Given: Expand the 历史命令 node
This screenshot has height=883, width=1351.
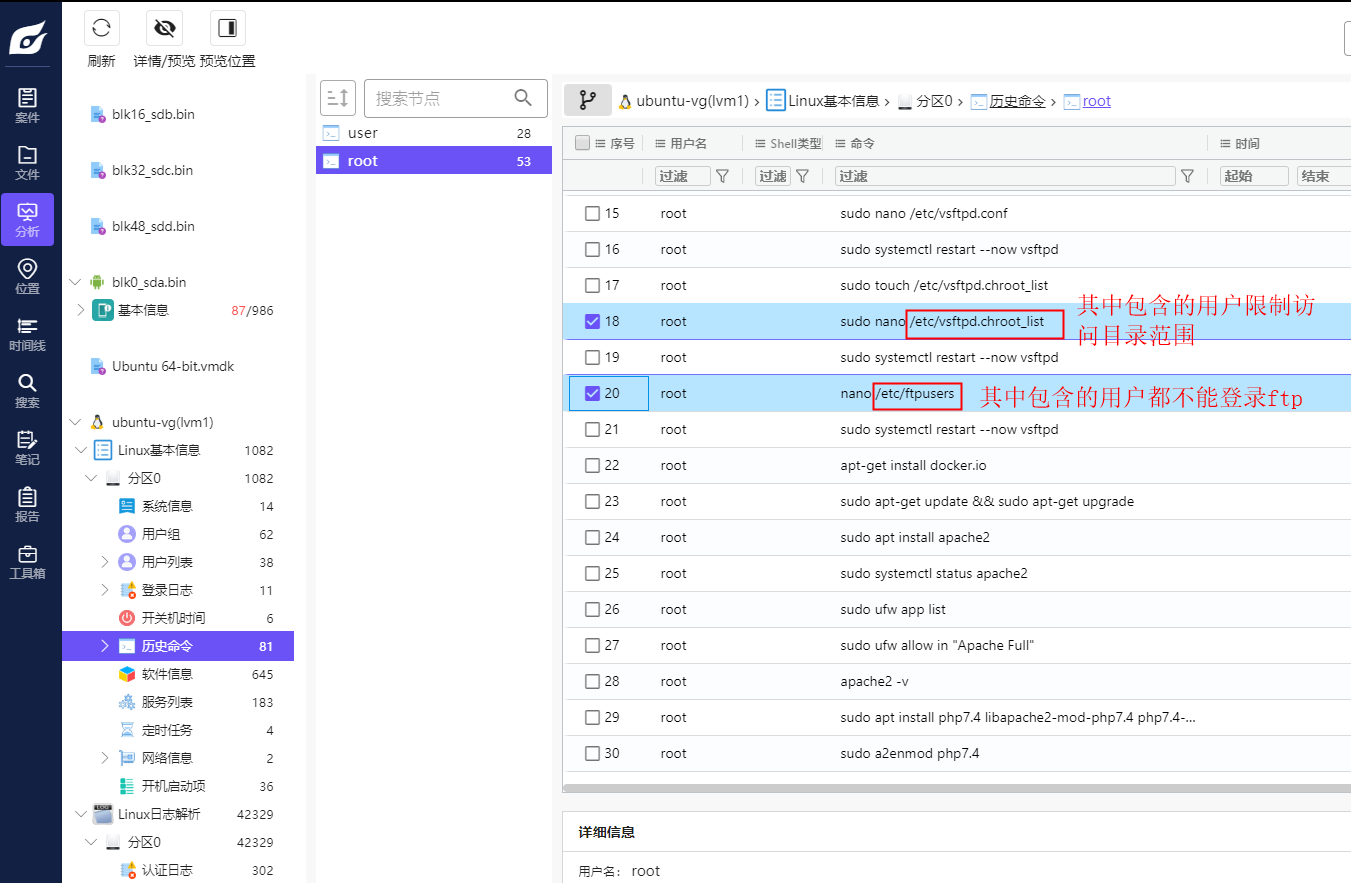Looking at the screenshot, I should tap(105, 646).
